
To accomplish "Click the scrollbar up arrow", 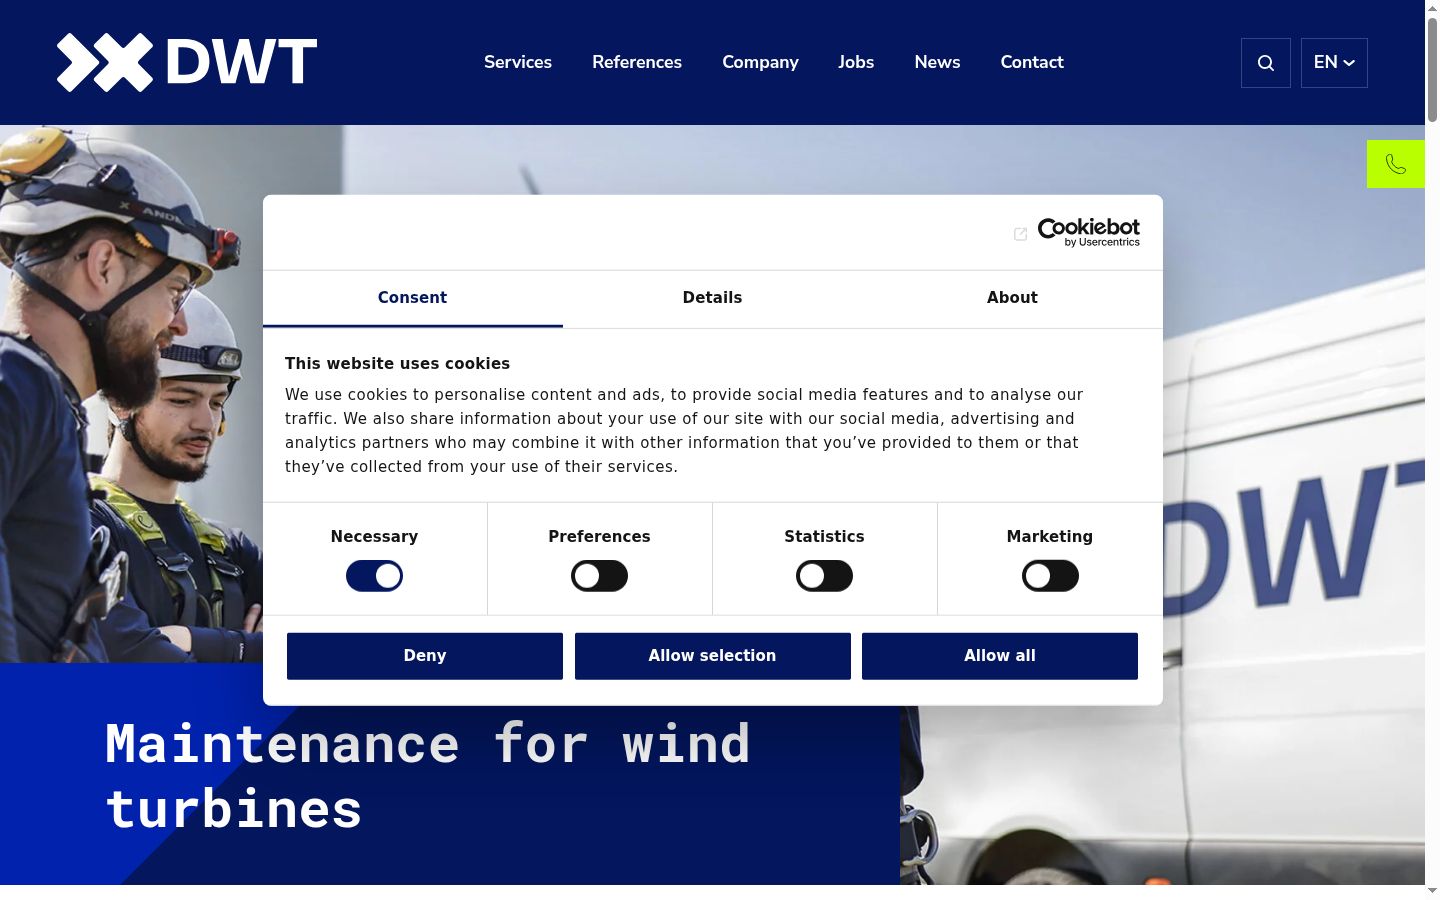I will (x=1432, y=8).
